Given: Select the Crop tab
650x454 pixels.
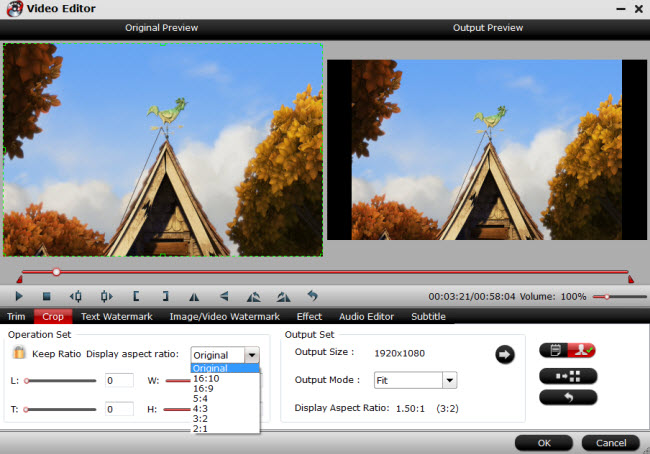Looking at the screenshot, I should (x=53, y=316).
